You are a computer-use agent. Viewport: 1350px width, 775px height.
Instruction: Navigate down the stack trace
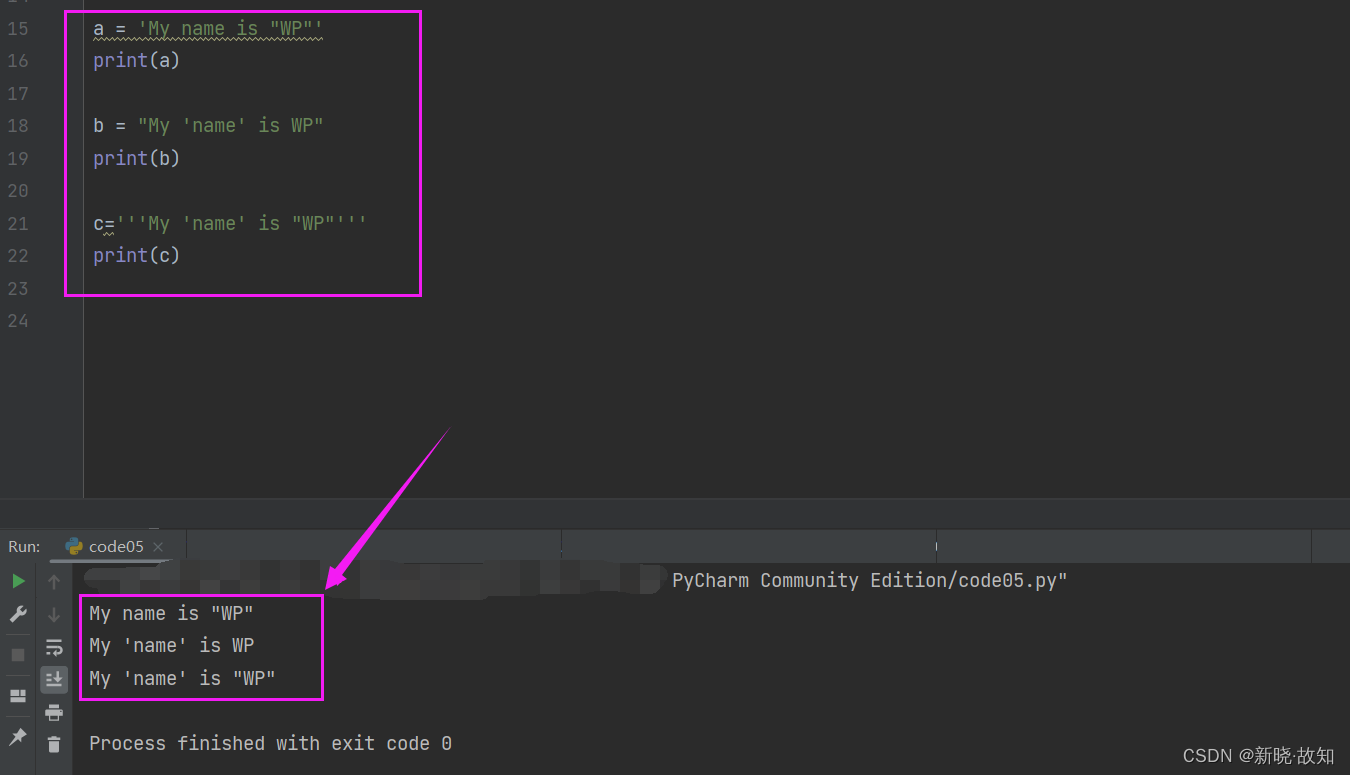tap(54, 613)
